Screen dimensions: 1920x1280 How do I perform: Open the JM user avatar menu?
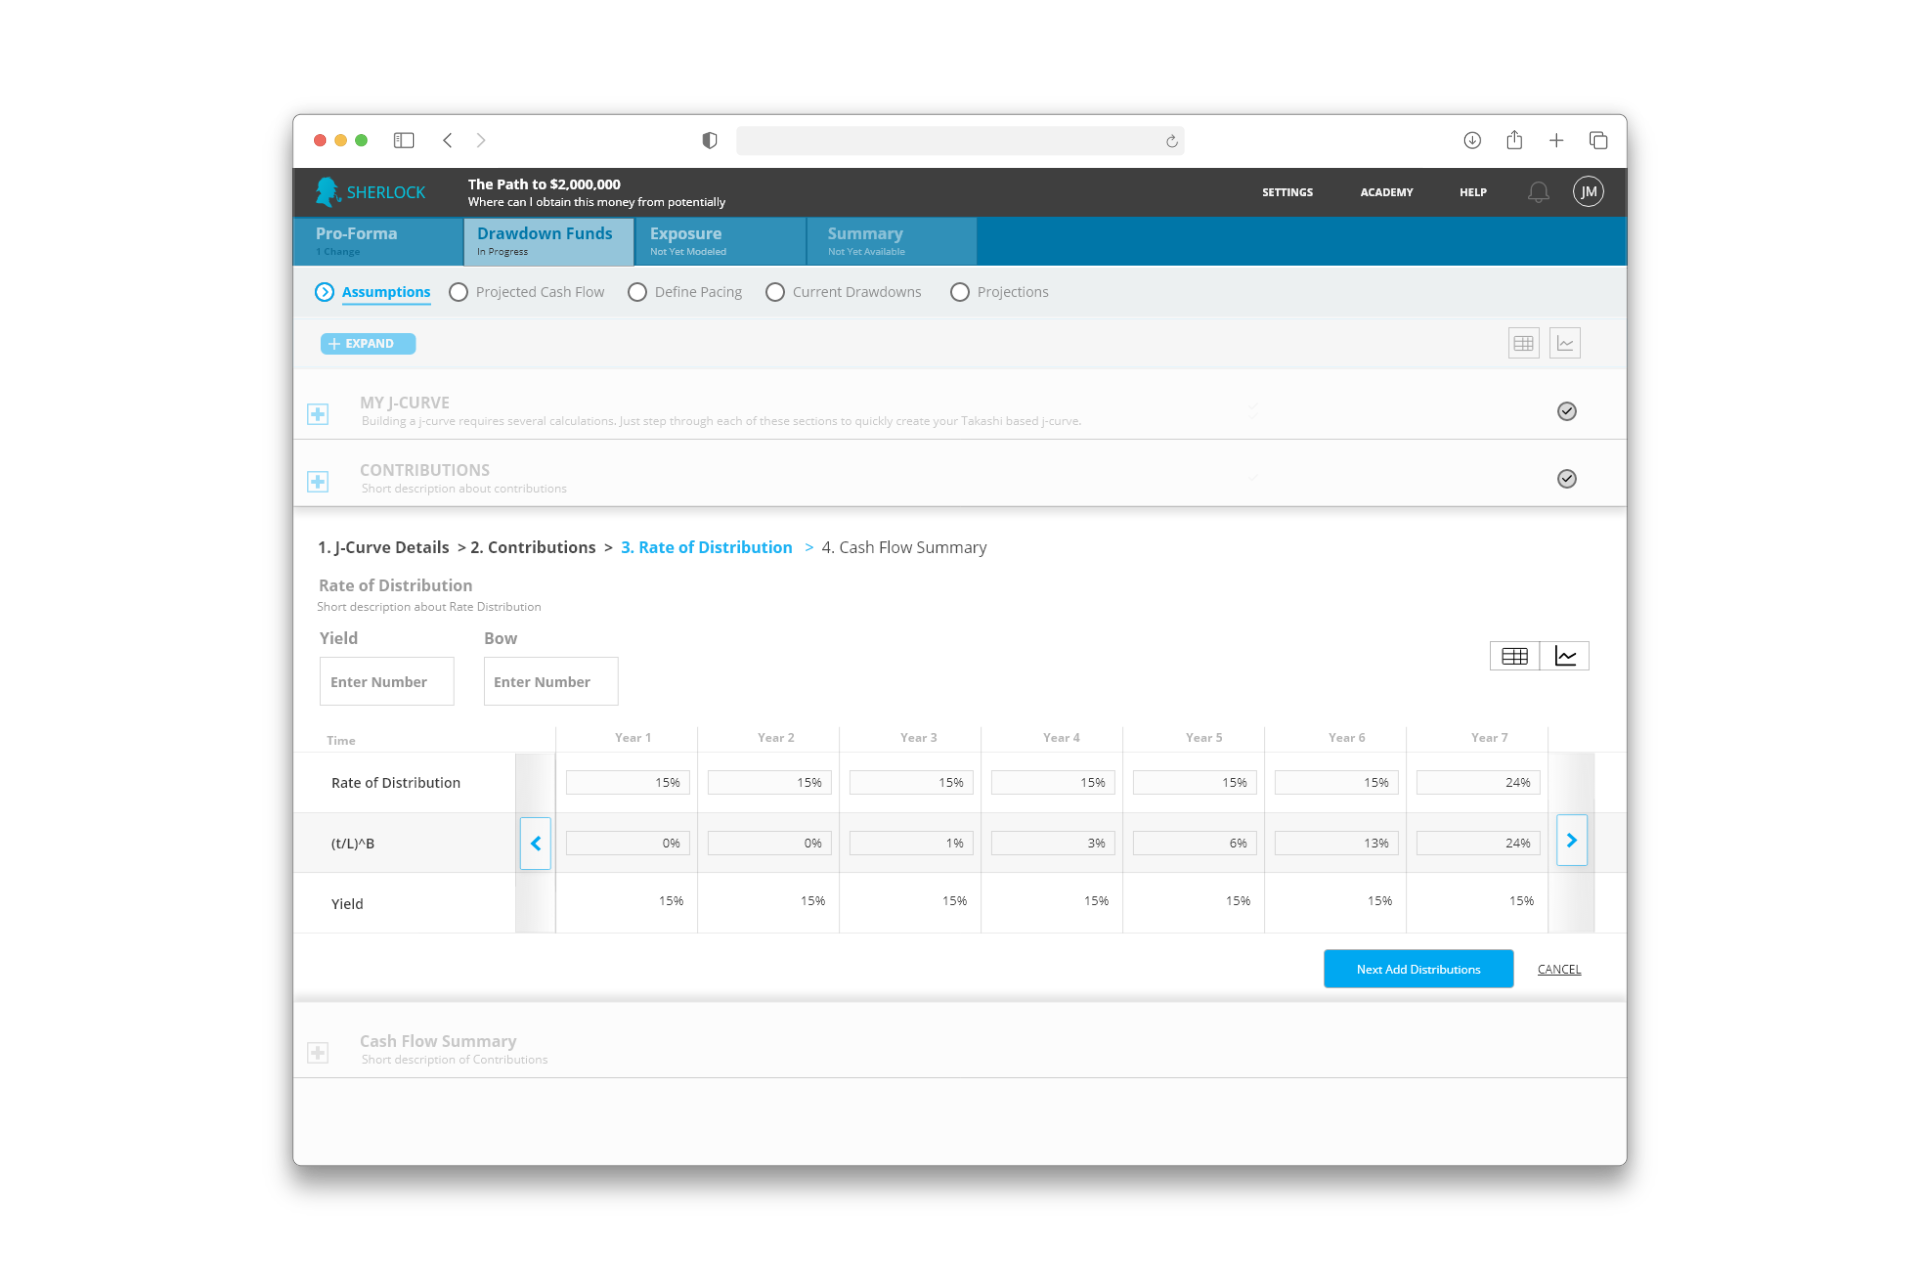click(1588, 191)
